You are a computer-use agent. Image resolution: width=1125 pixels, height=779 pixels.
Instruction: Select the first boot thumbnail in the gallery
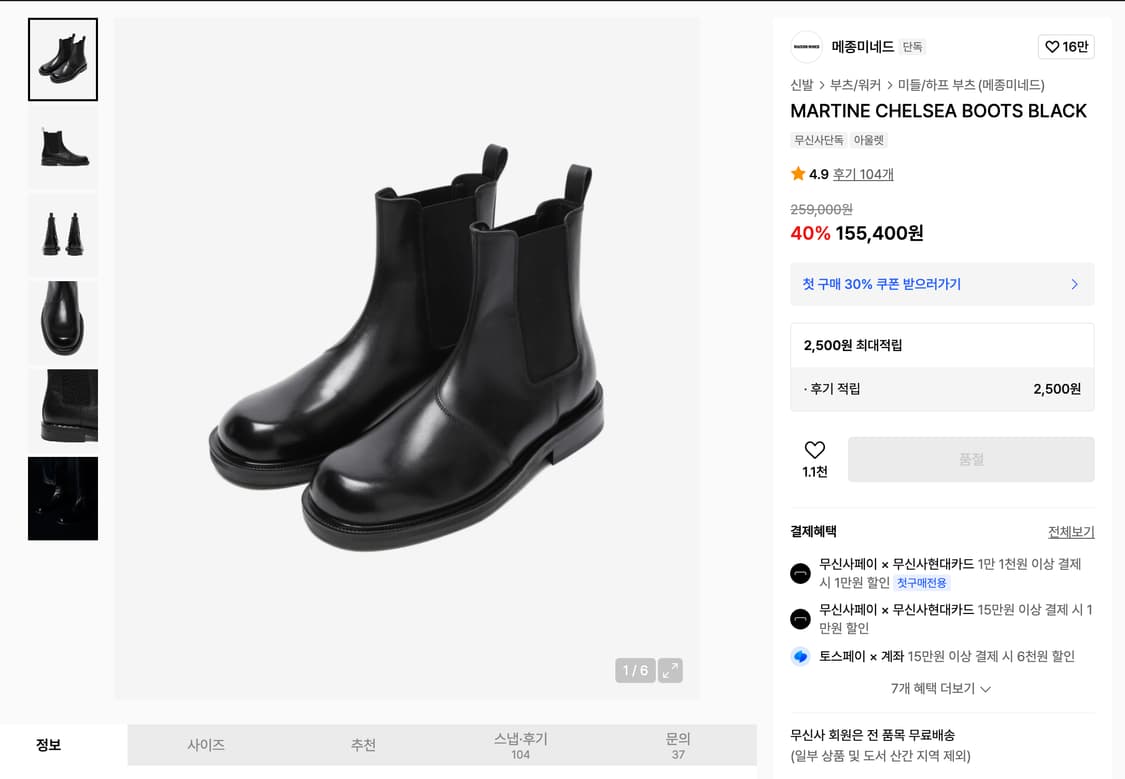pos(62,59)
